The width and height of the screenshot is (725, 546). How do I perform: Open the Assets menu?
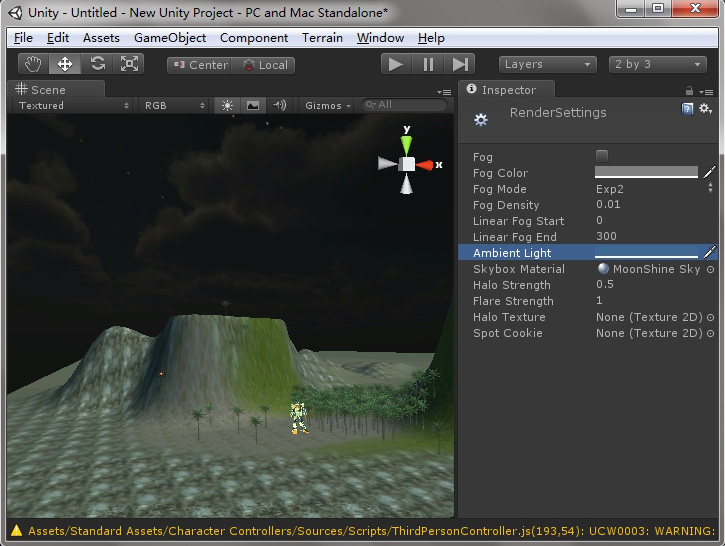101,38
